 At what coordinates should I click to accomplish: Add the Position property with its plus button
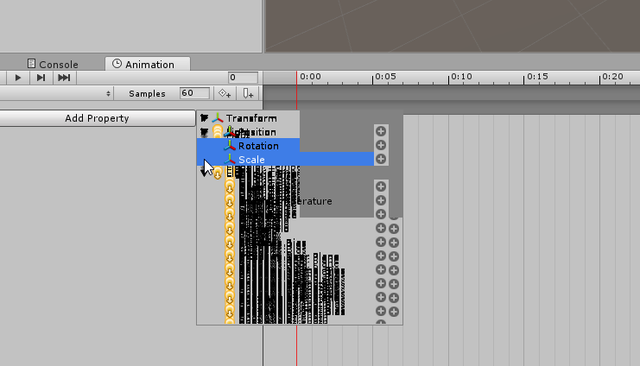coord(381,131)
